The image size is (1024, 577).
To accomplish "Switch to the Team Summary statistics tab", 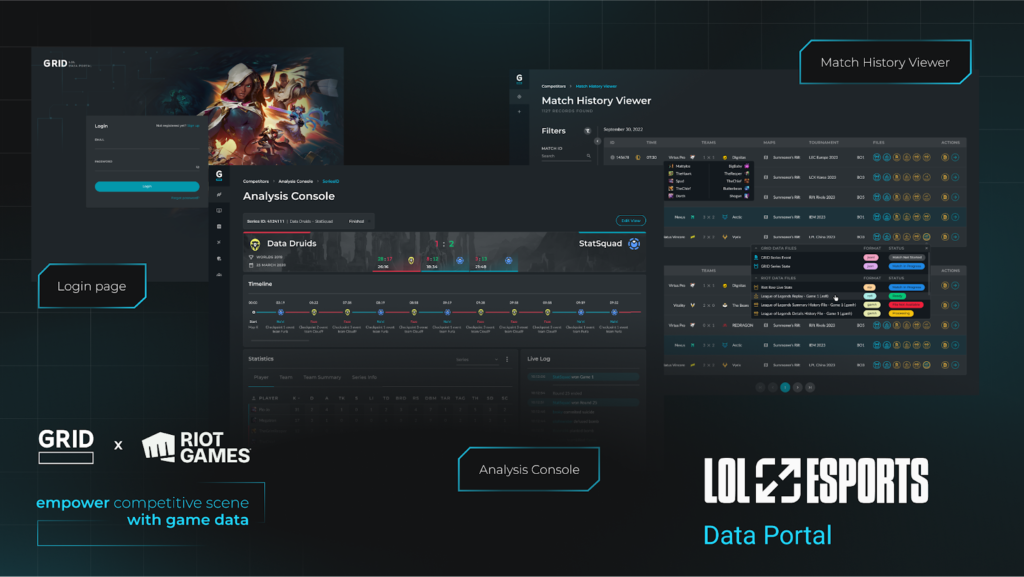I will 323,377.
